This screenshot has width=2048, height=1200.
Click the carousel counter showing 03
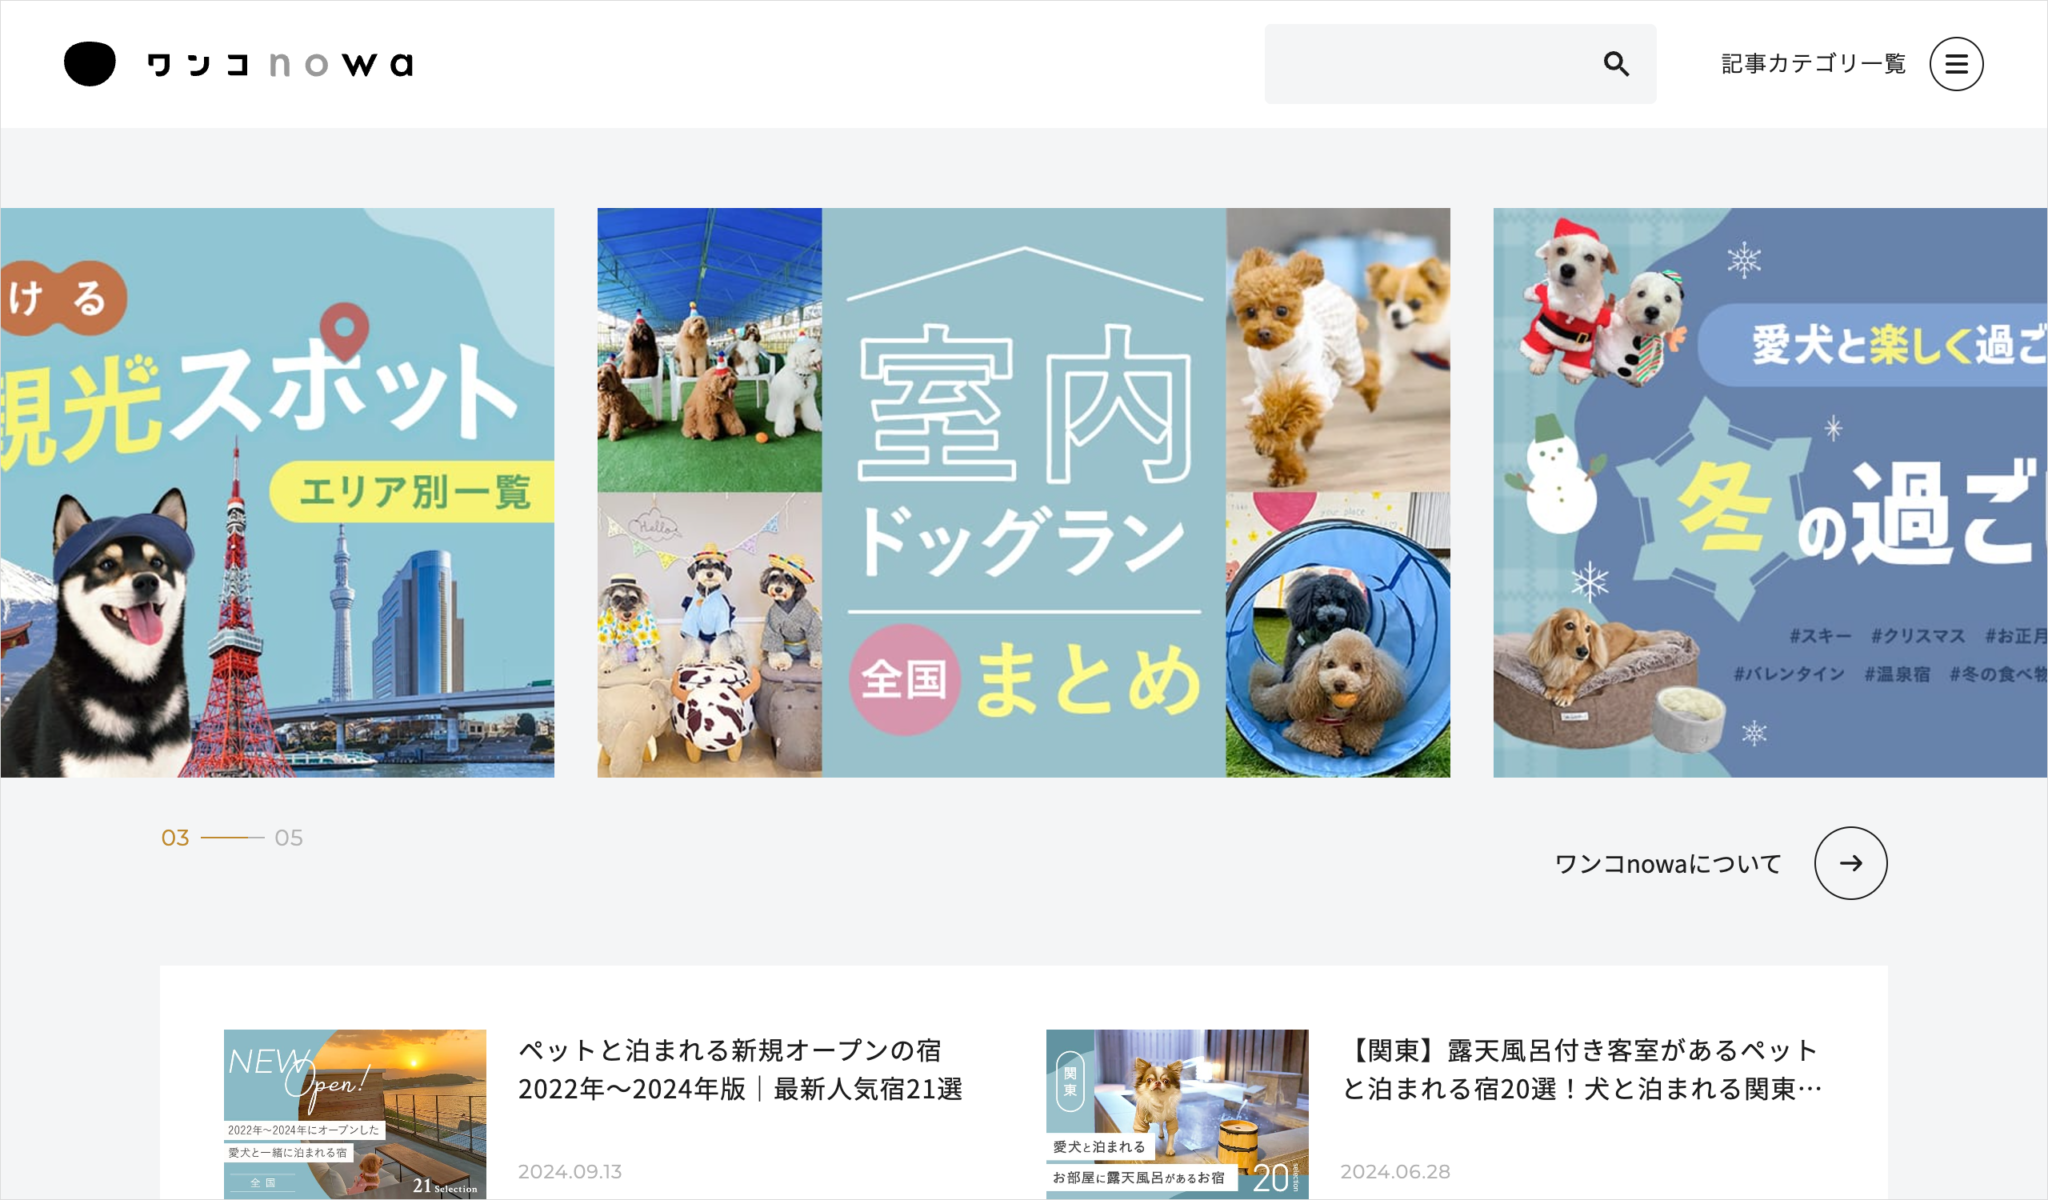coord(176,838)
